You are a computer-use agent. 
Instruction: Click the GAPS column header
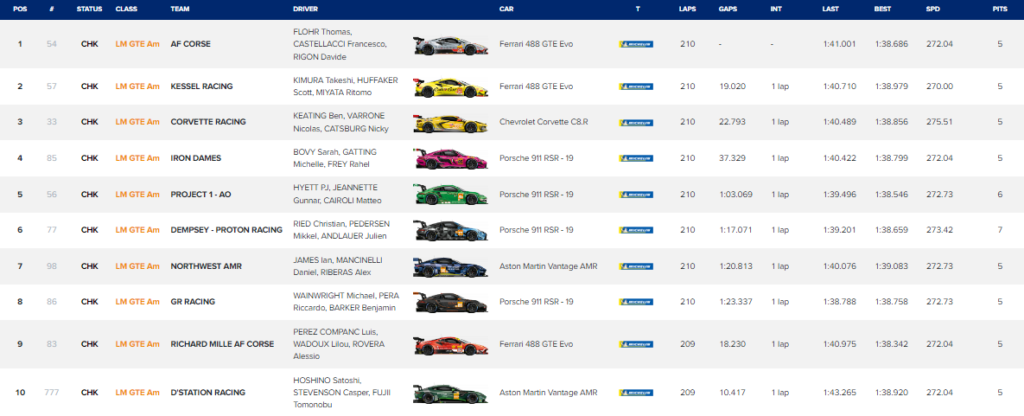point(728,9)
